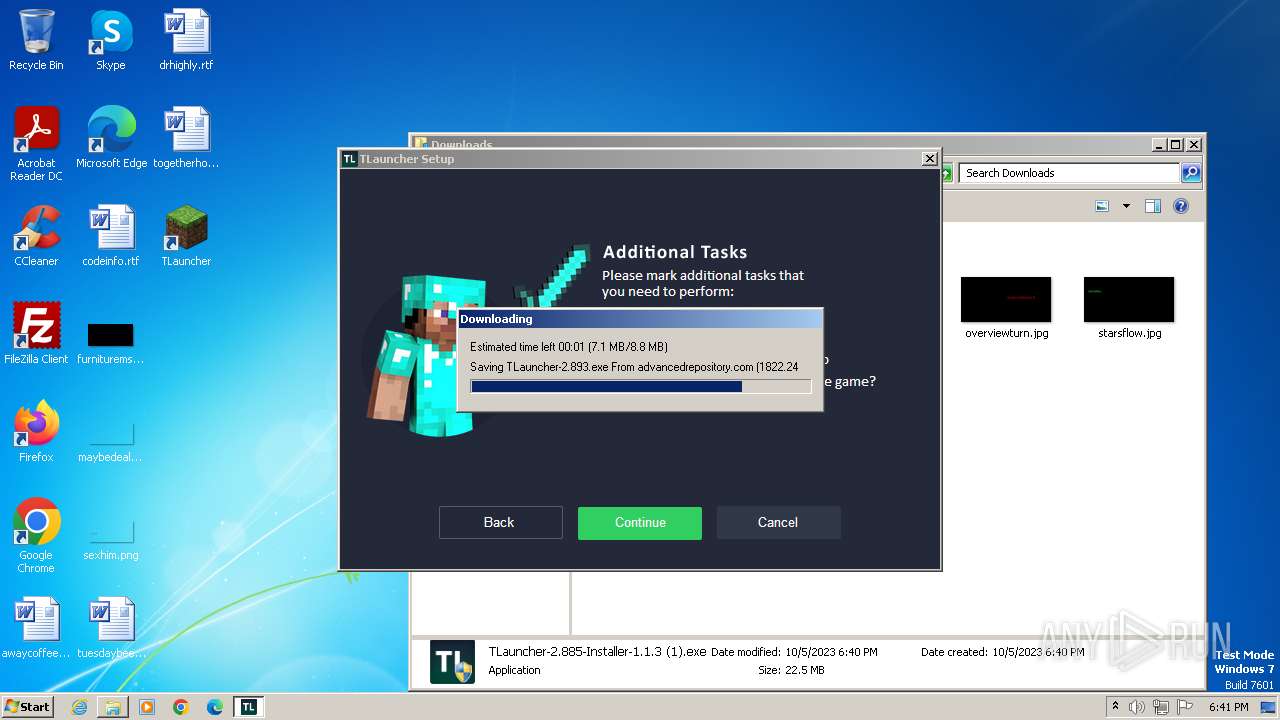Viewport: 1280px width, 720px height.
Task: Open the volume control tray icon
Action: pyautogui.click(x=1137, y=707)
